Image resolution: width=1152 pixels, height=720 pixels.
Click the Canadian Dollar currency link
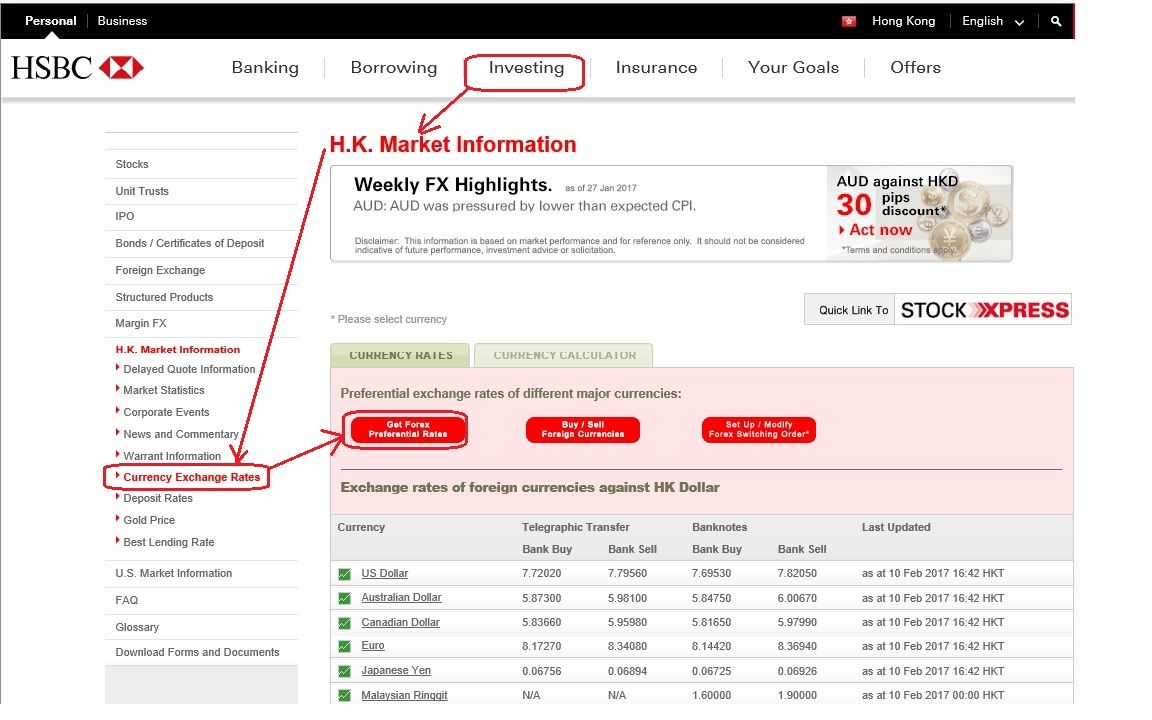point(400,622)
